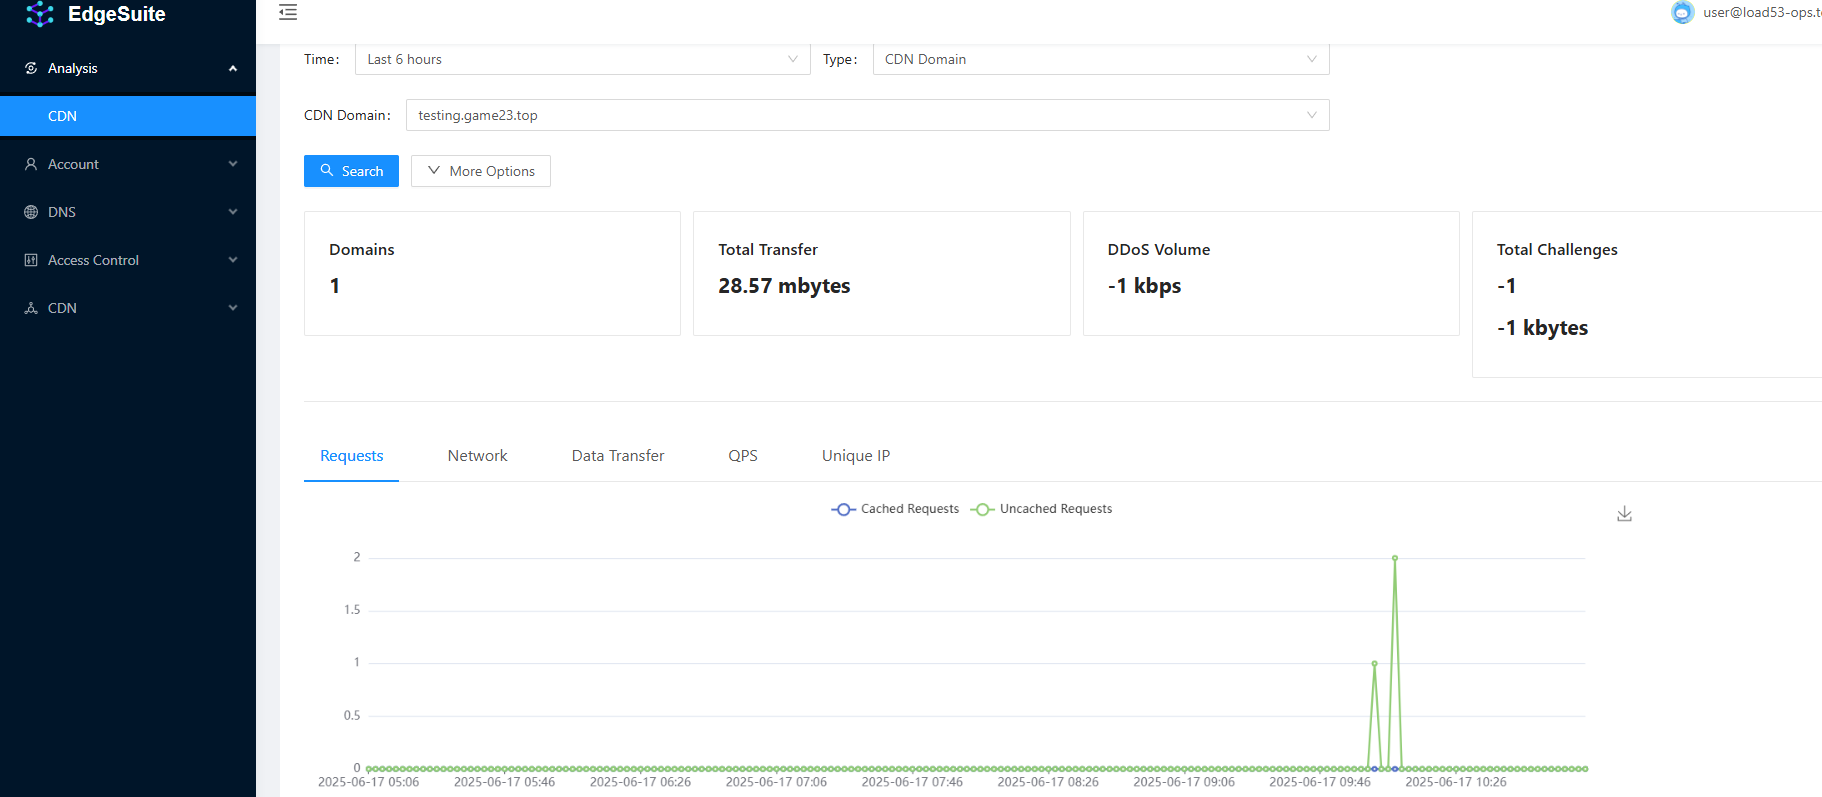
Task: Switch to the Data Transfer tab
Action: pos(617,456)
